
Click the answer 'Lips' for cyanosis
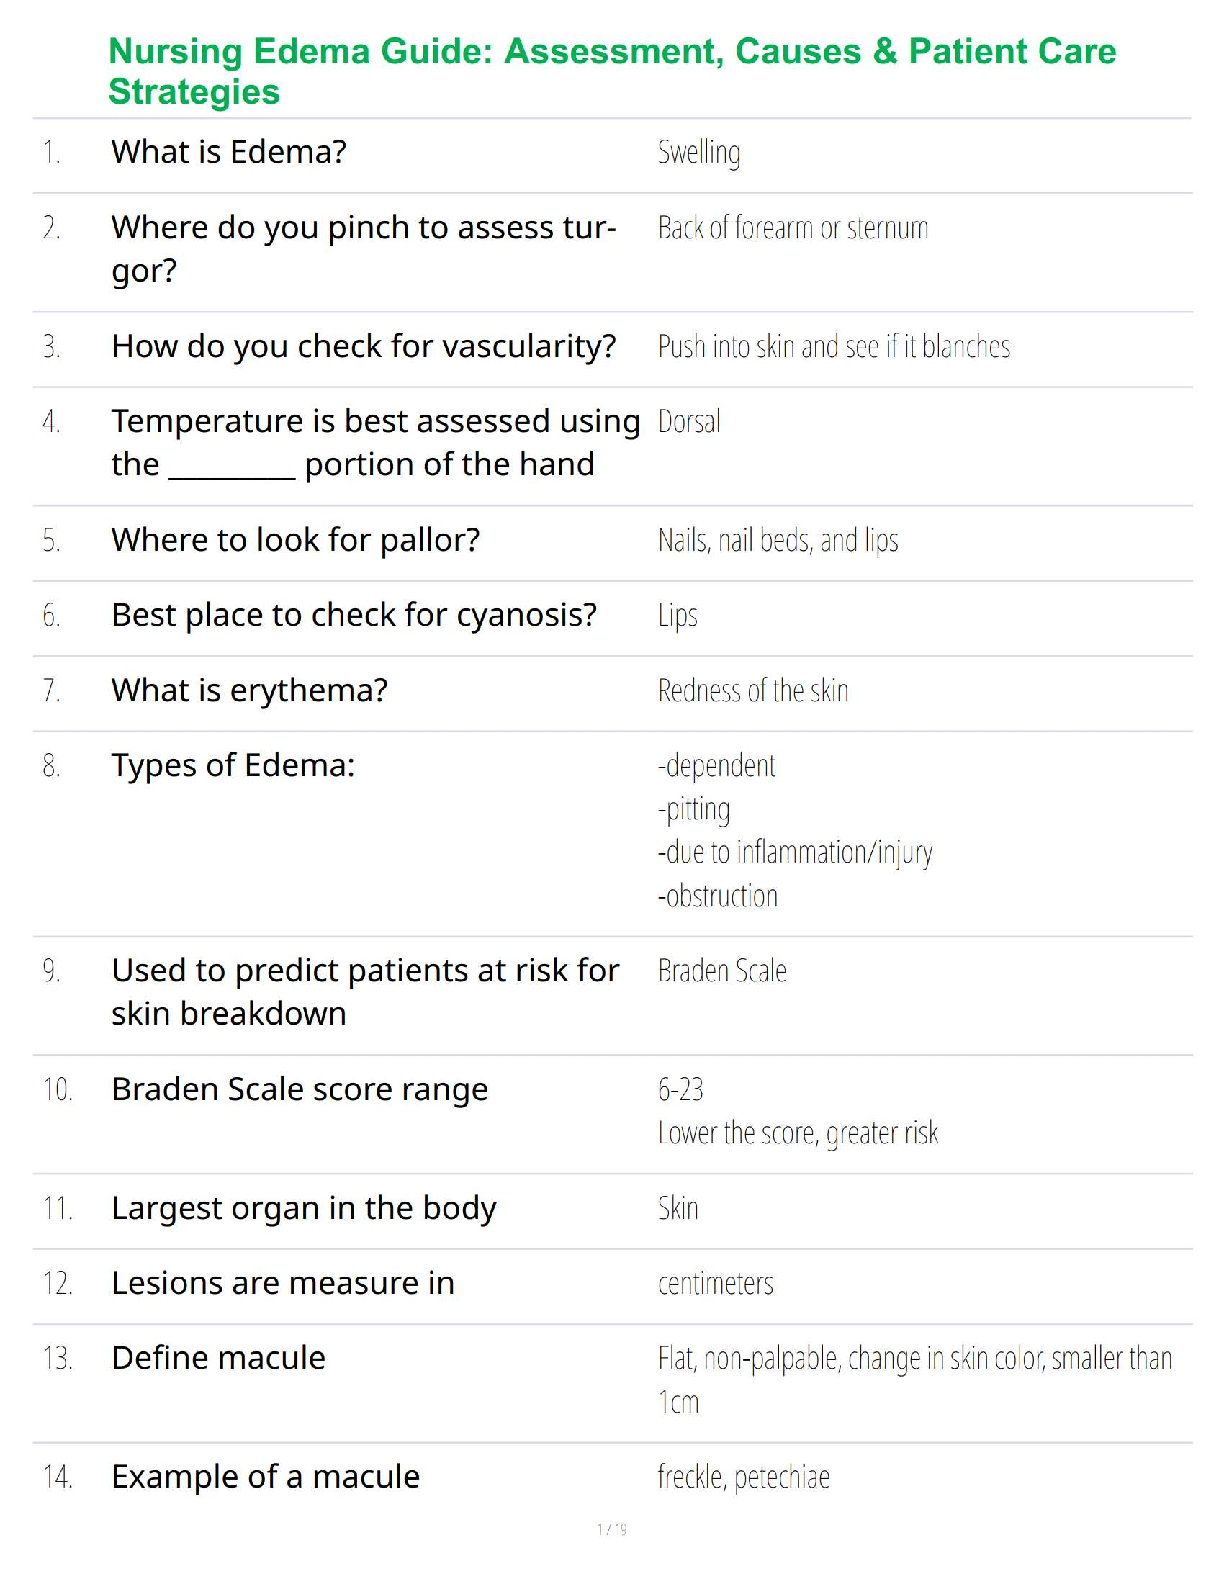pos(677,615)
